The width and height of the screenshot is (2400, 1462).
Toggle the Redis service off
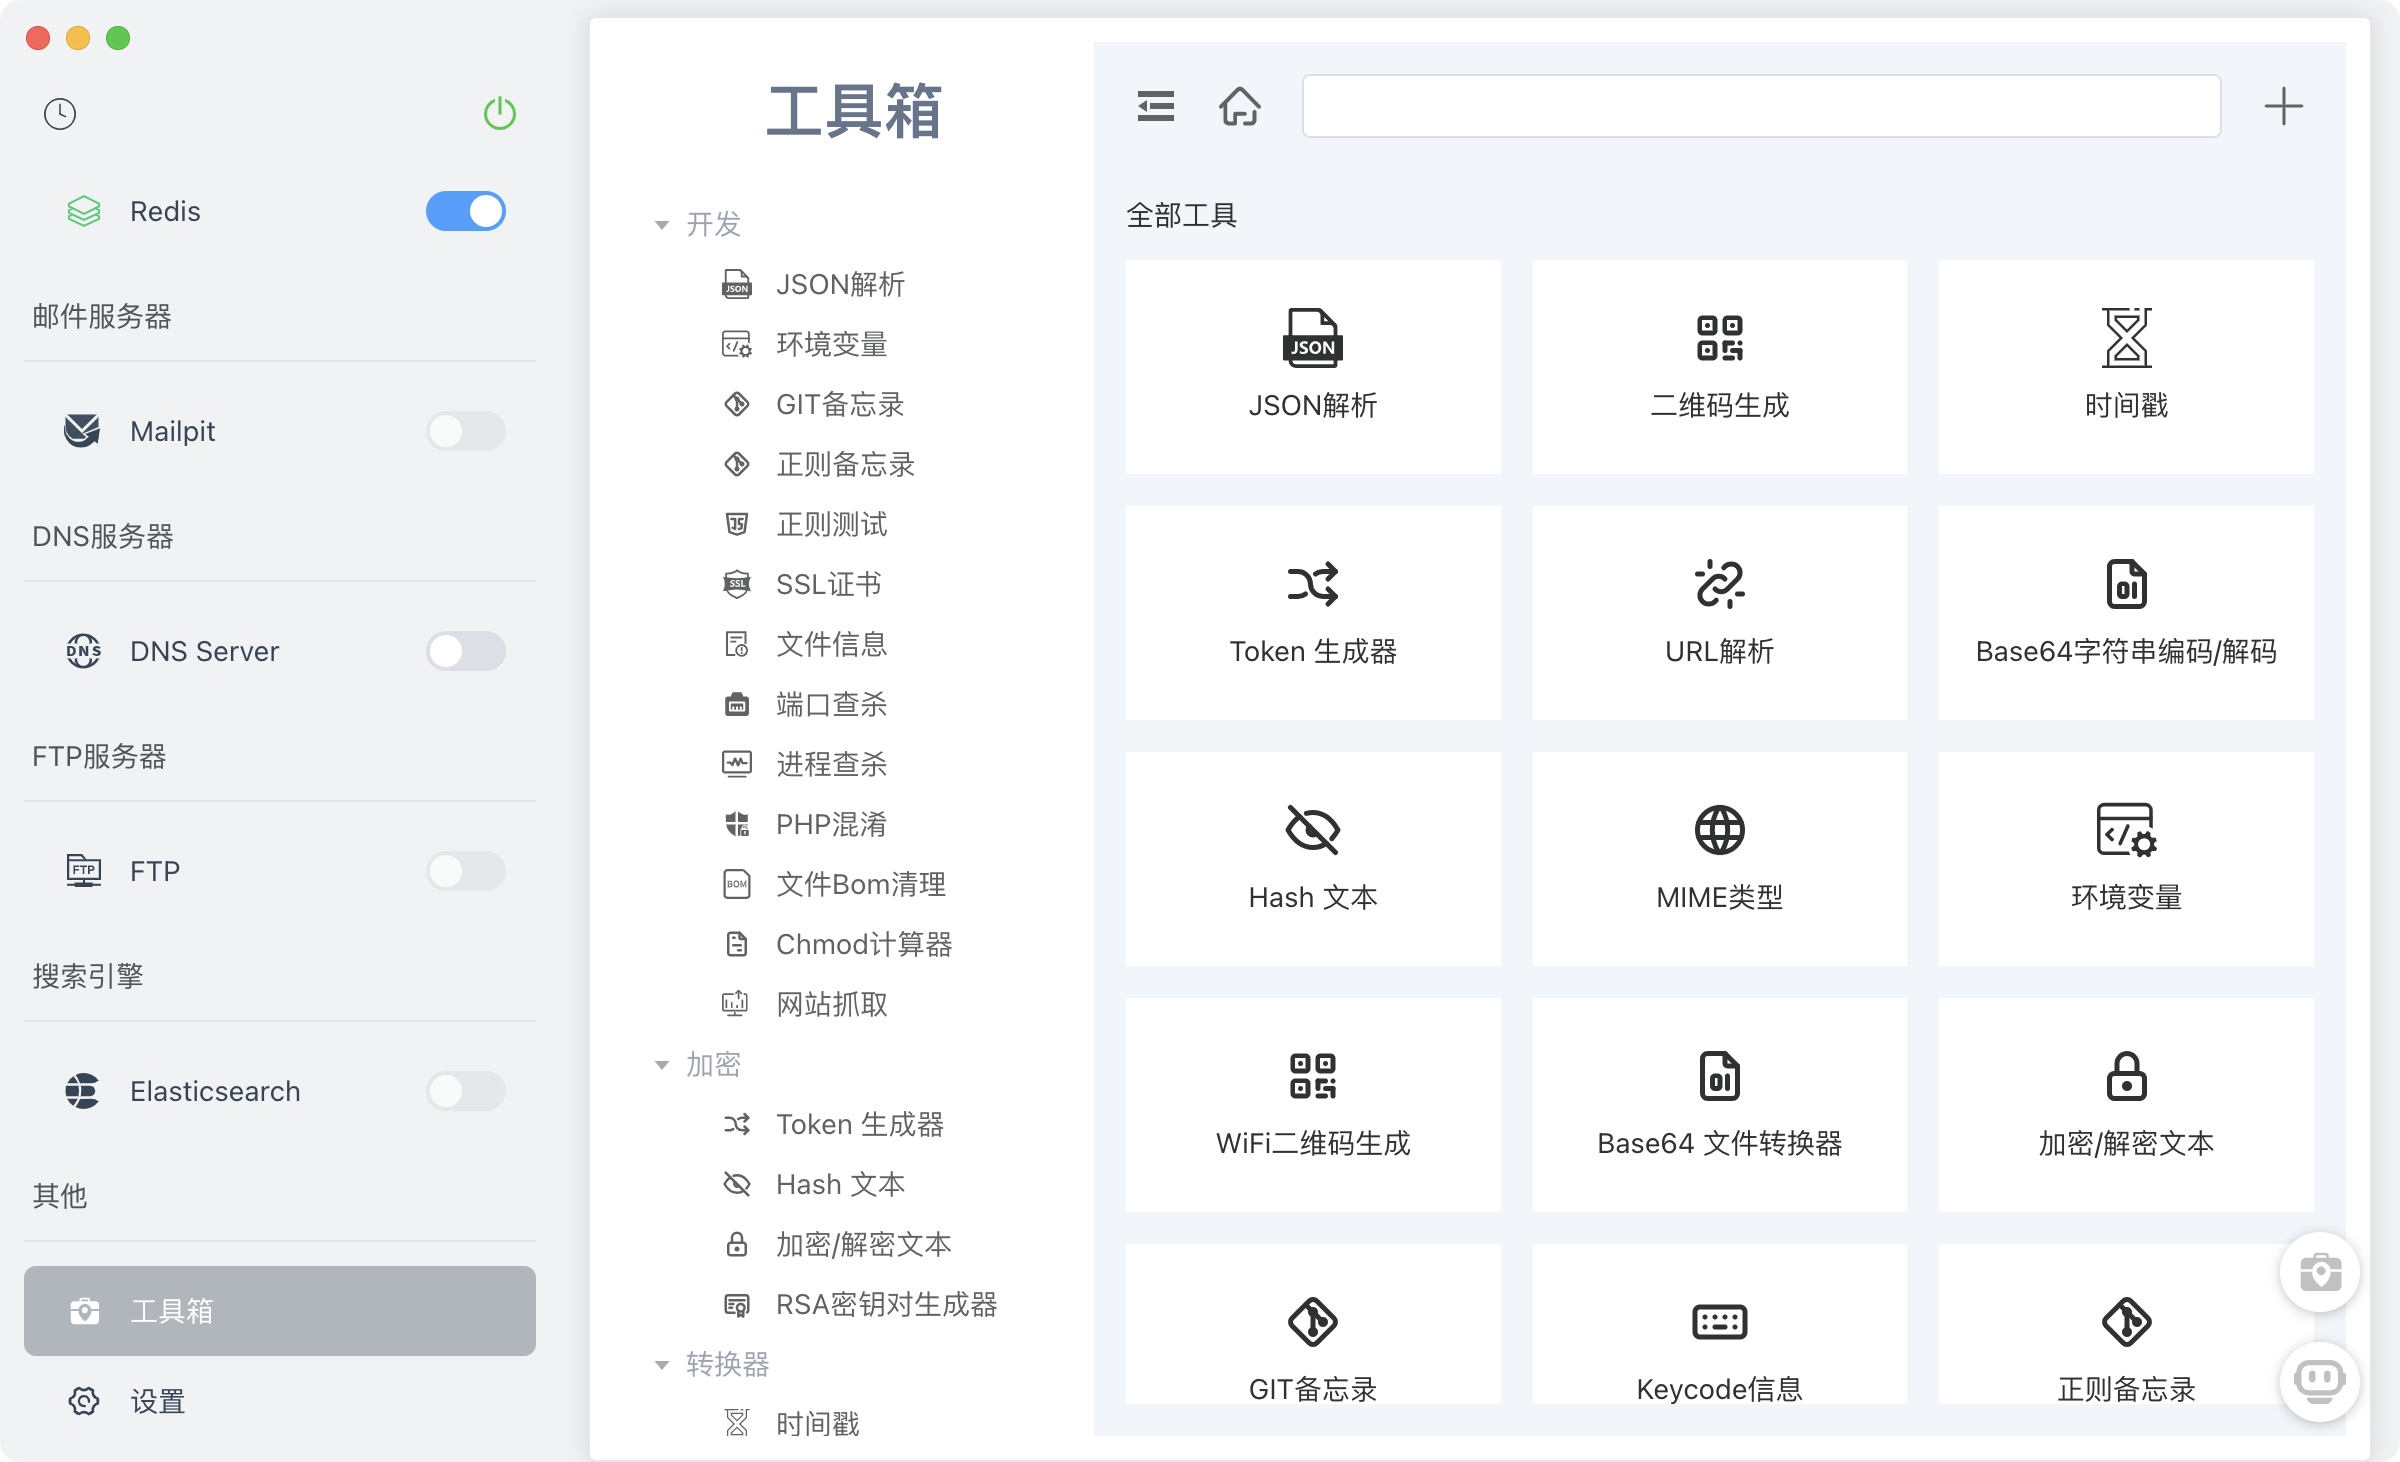coord(466,211)
